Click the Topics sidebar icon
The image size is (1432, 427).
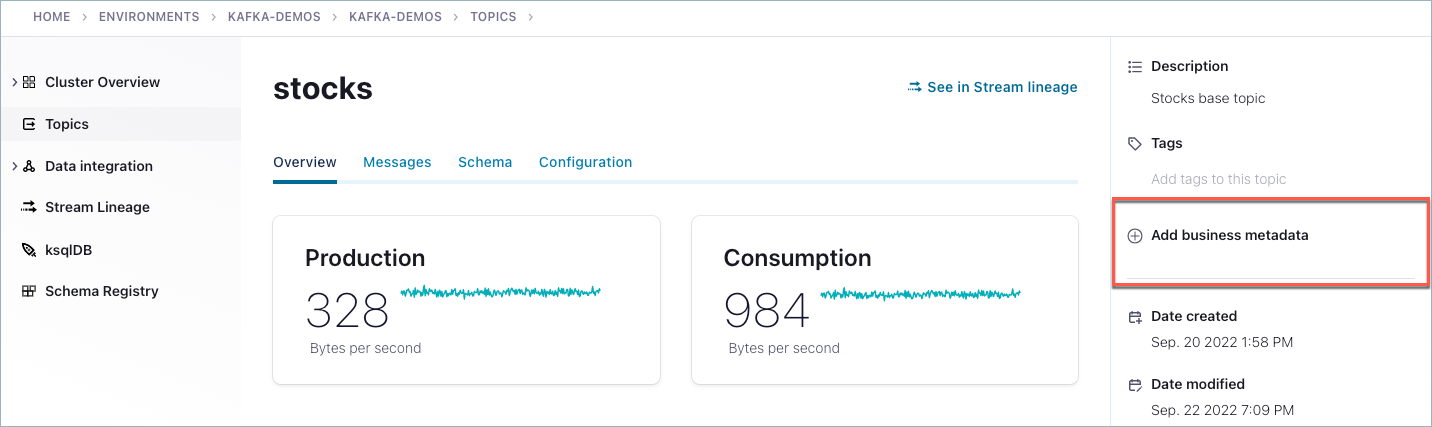pyautogui.click(x=29, y=124)
